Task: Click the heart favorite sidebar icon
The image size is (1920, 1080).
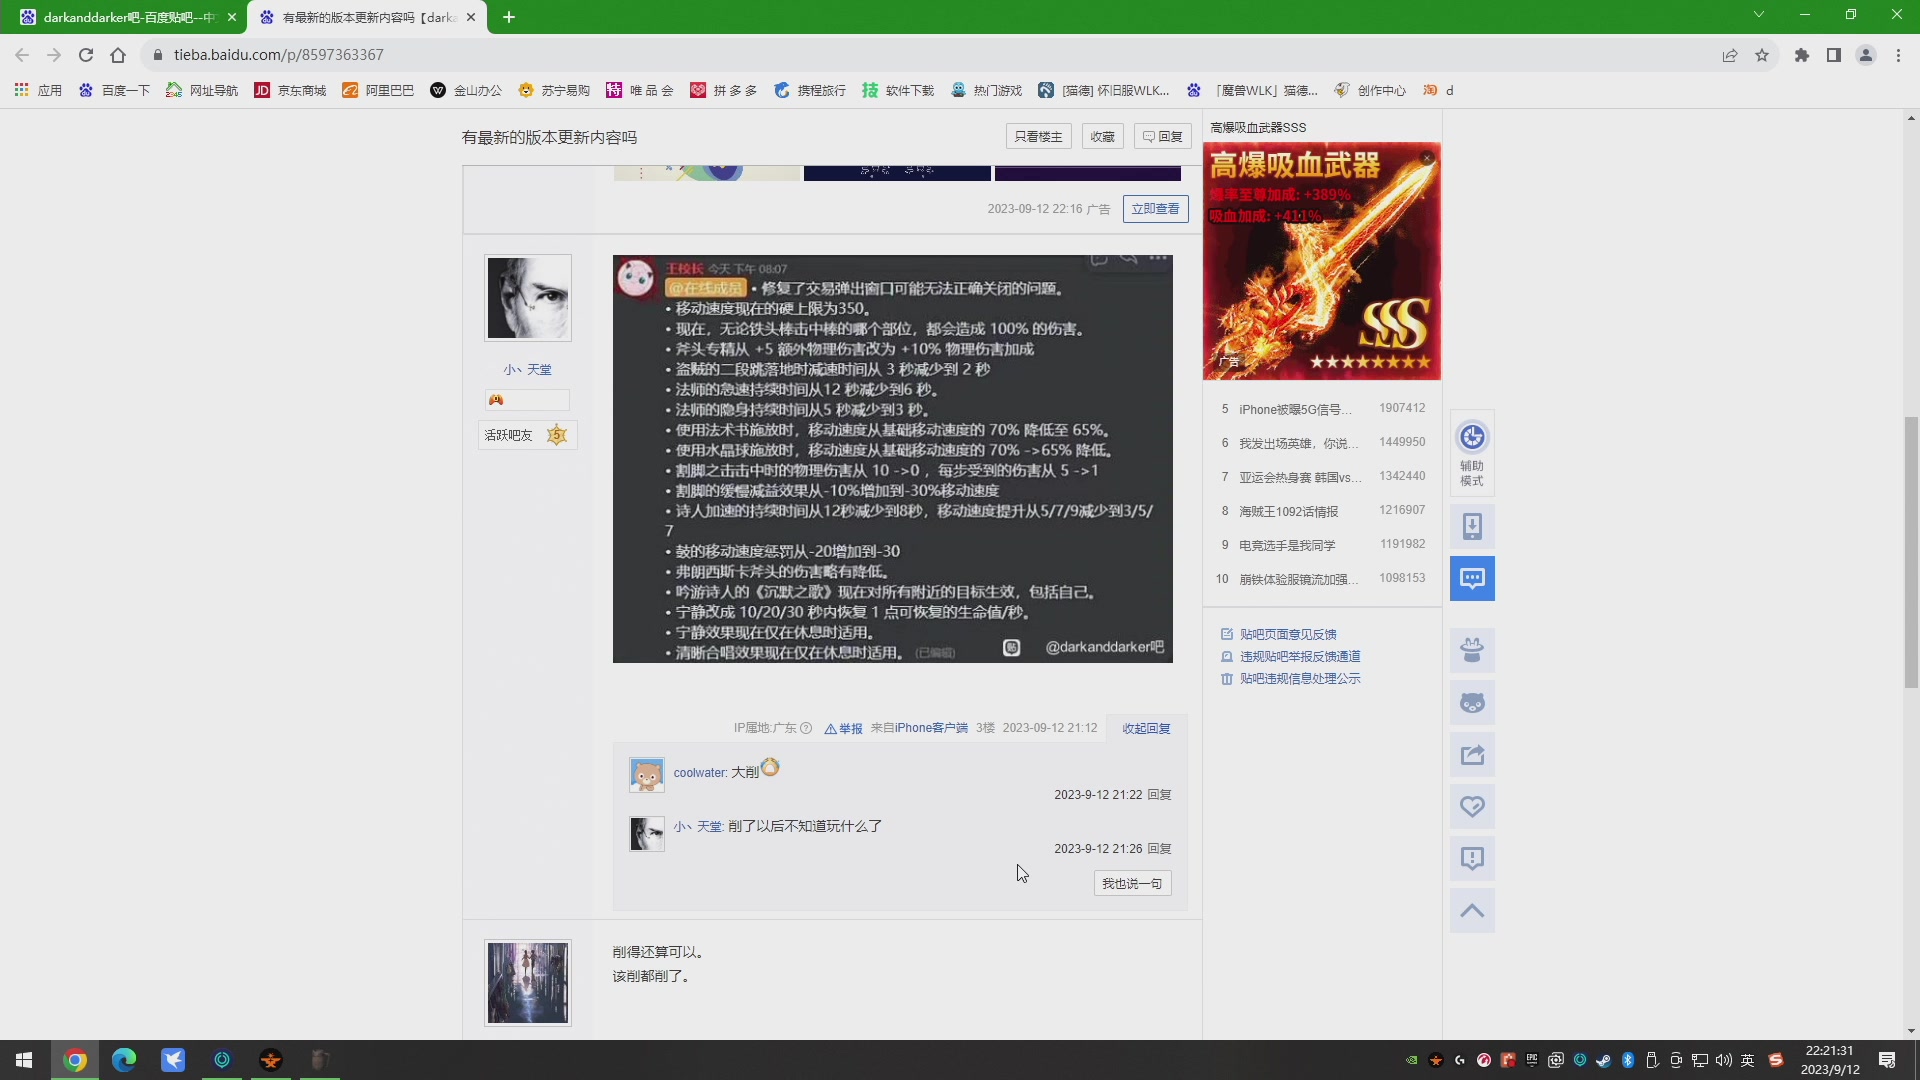Action: pos(1472,807)
